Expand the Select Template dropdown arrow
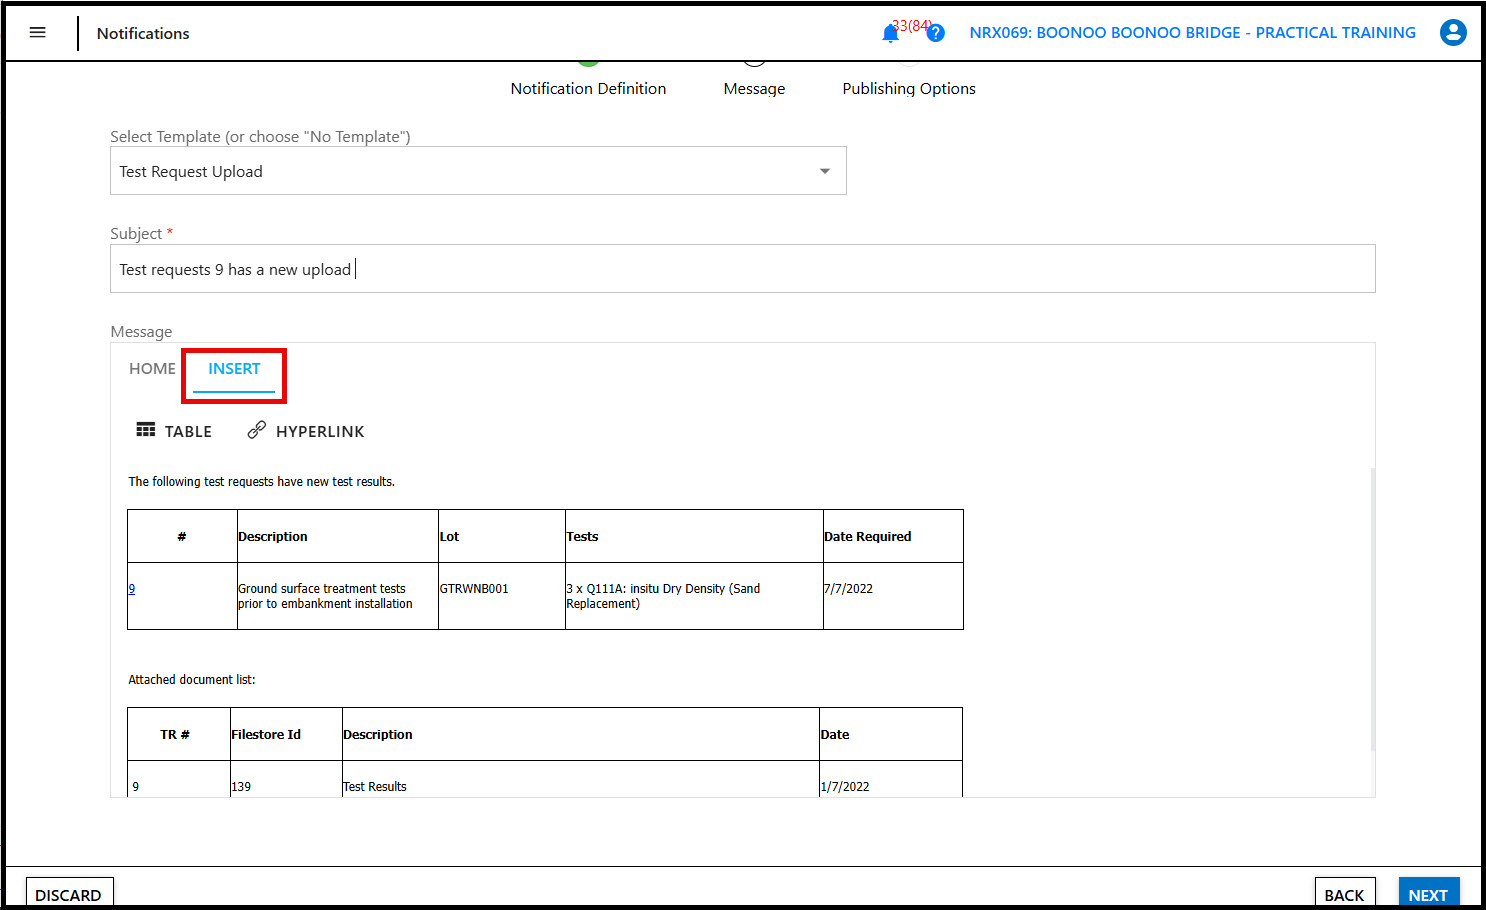The height and width of the screenshot is (910, 1486). [x=825, y=171]
